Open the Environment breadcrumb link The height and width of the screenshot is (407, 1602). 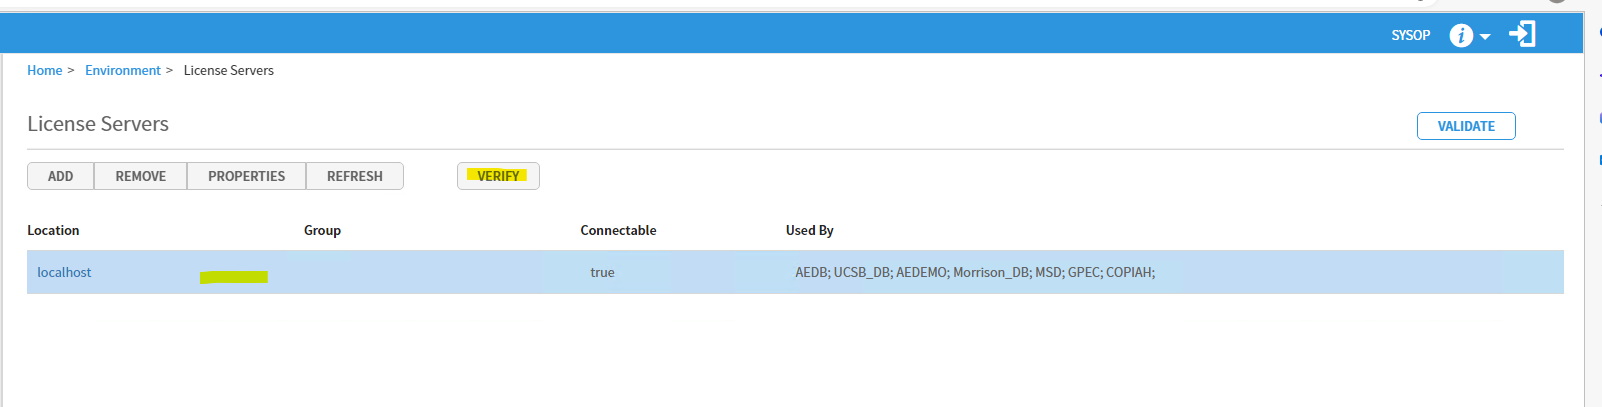(122, 70)
